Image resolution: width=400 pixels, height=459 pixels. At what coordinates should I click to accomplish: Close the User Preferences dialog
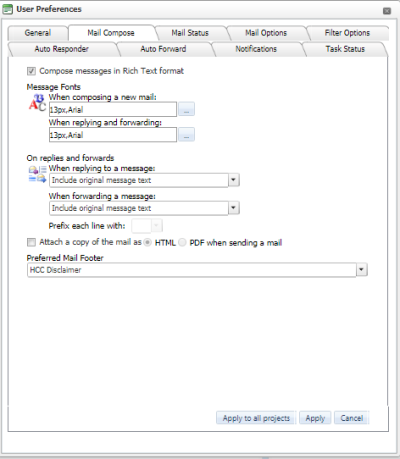pyautogui.click(x=387, y=11)
